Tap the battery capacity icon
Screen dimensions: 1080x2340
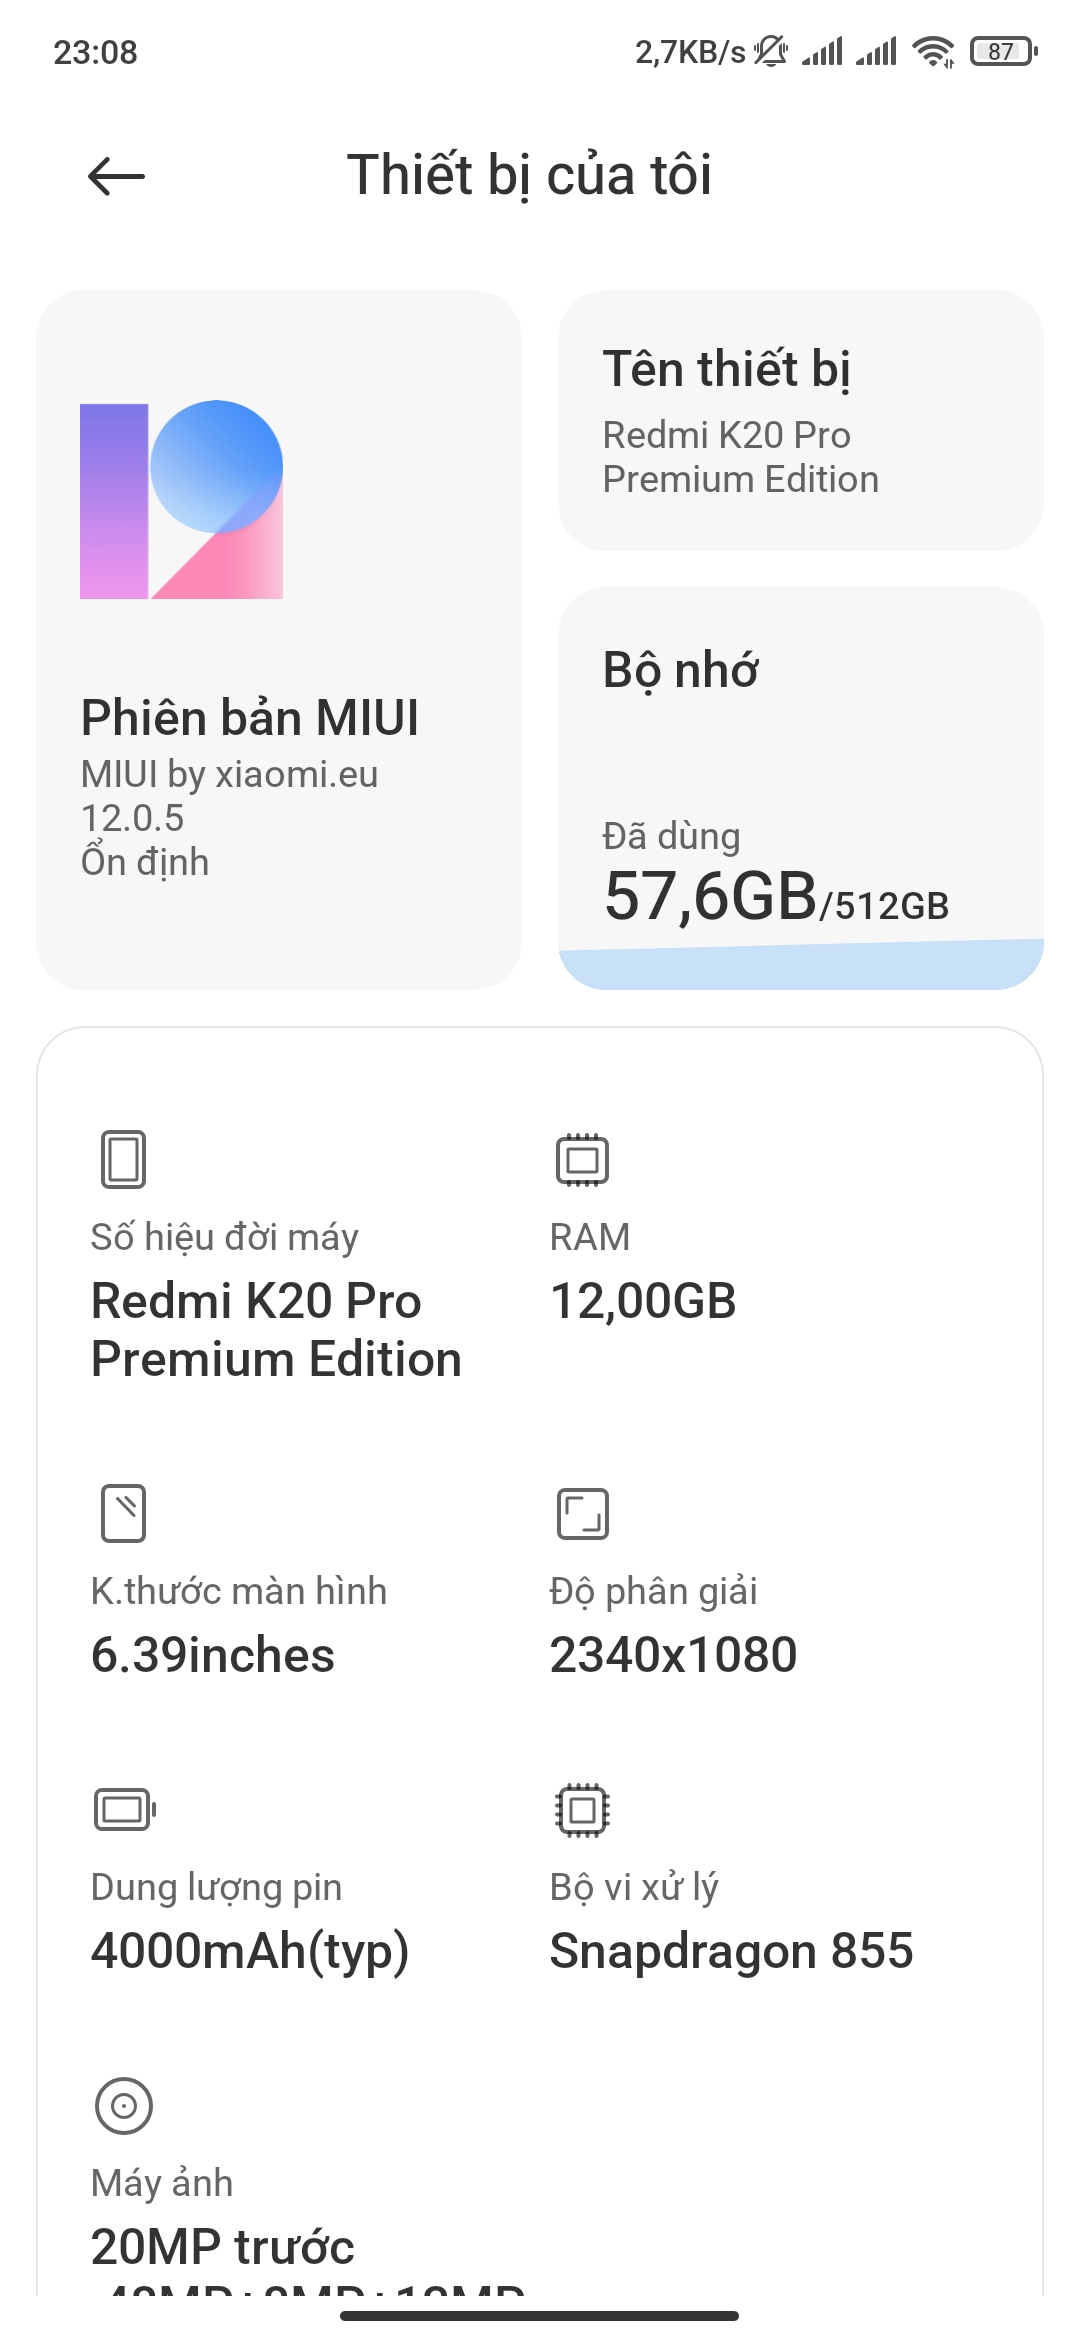125,1809
